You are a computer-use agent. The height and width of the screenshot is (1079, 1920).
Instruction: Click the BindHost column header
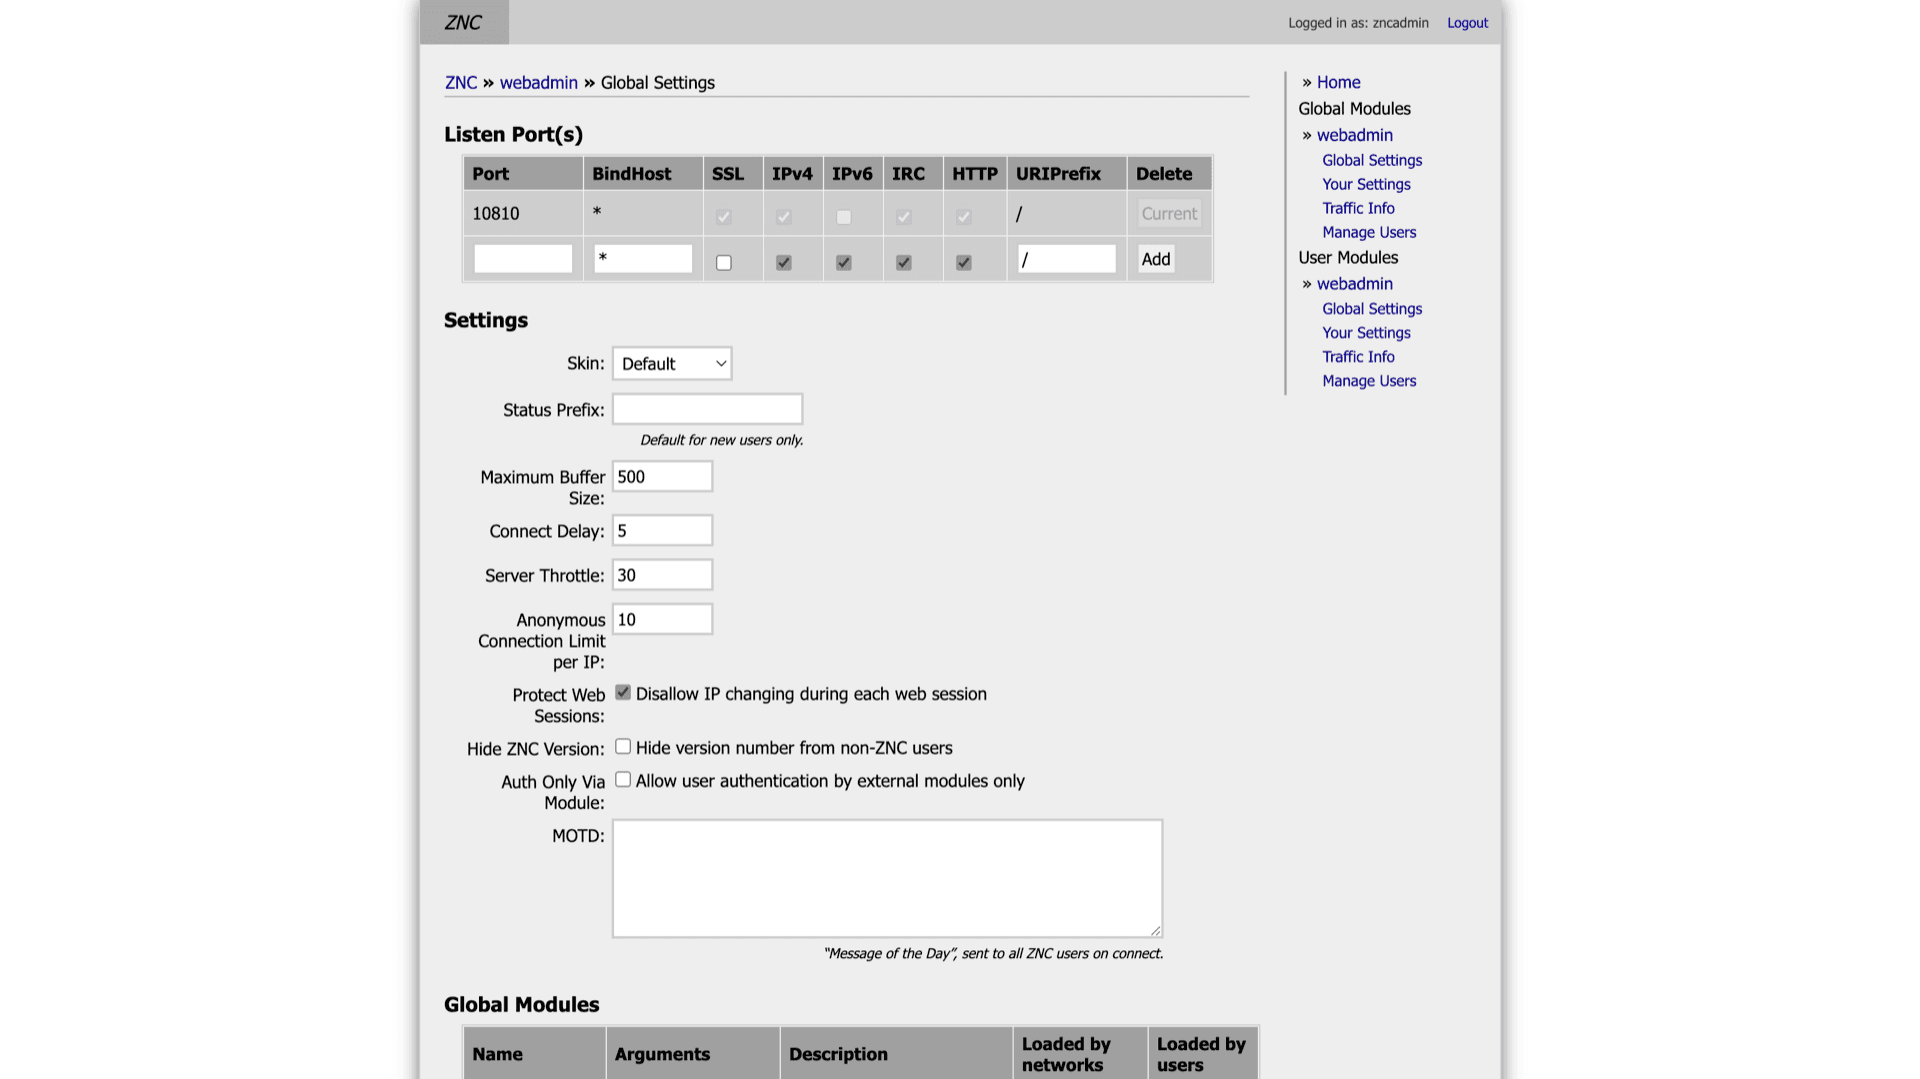tap(643, 174)
